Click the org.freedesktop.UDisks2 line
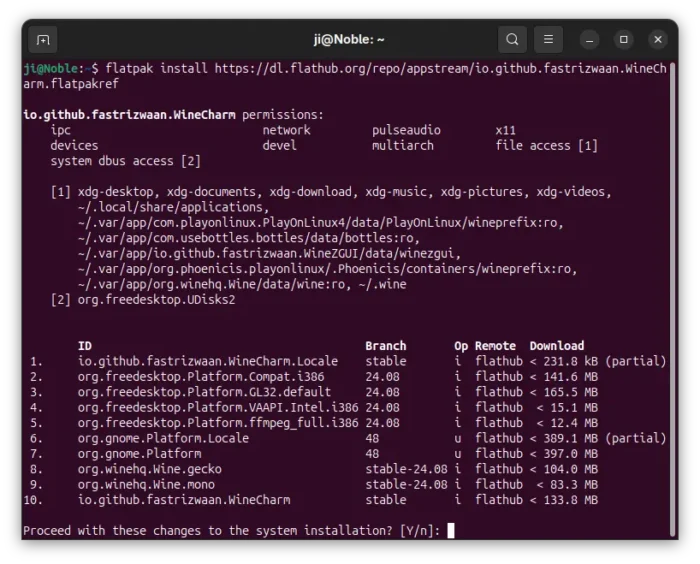 point(156,300)
